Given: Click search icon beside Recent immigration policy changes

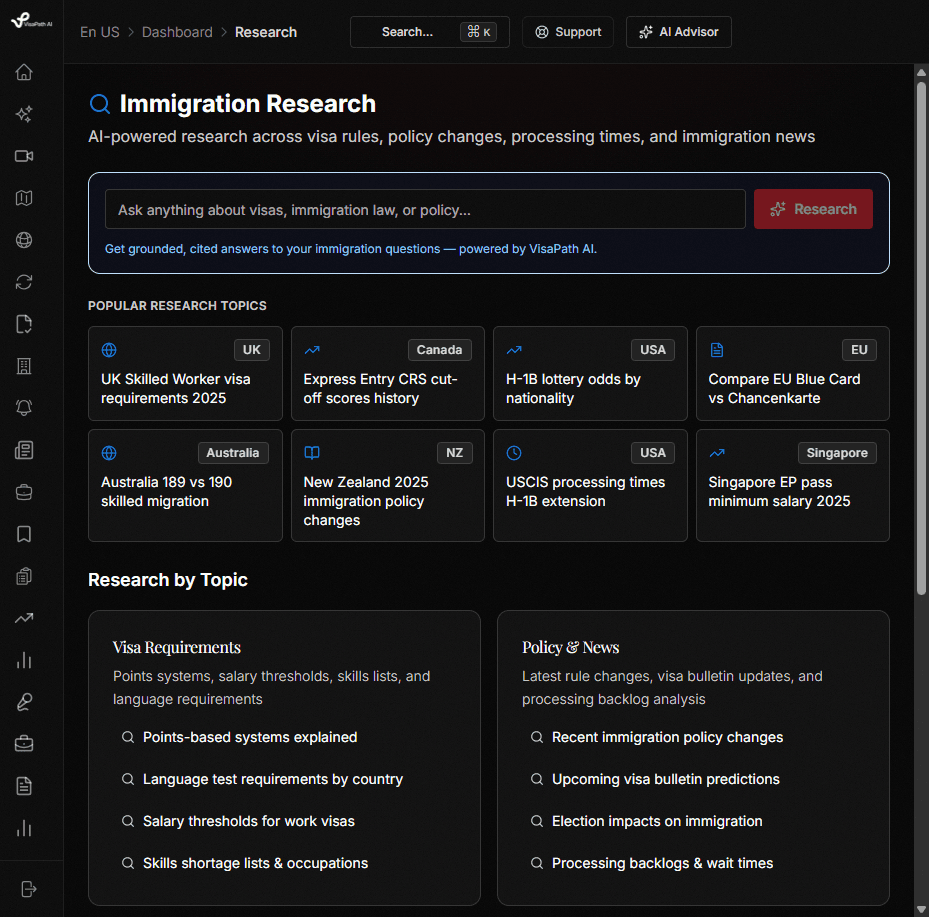Looking at the screenshot, I should 537,737.
